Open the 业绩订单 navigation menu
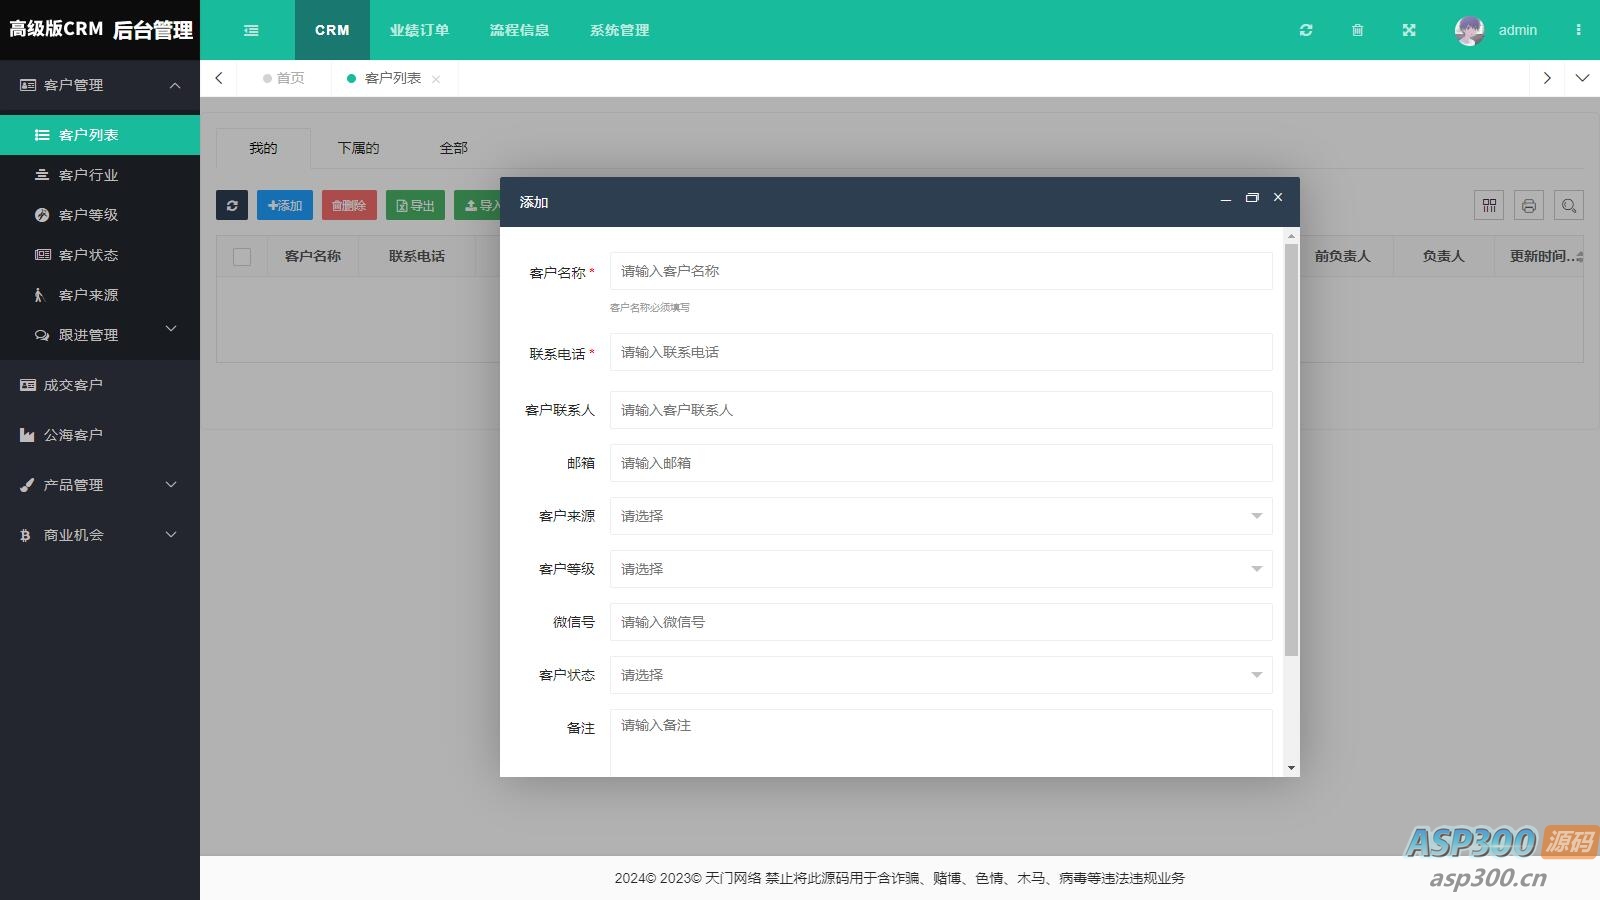Image resolution: width=1600 pixels, height=900 pixels. tap(419, 30)
